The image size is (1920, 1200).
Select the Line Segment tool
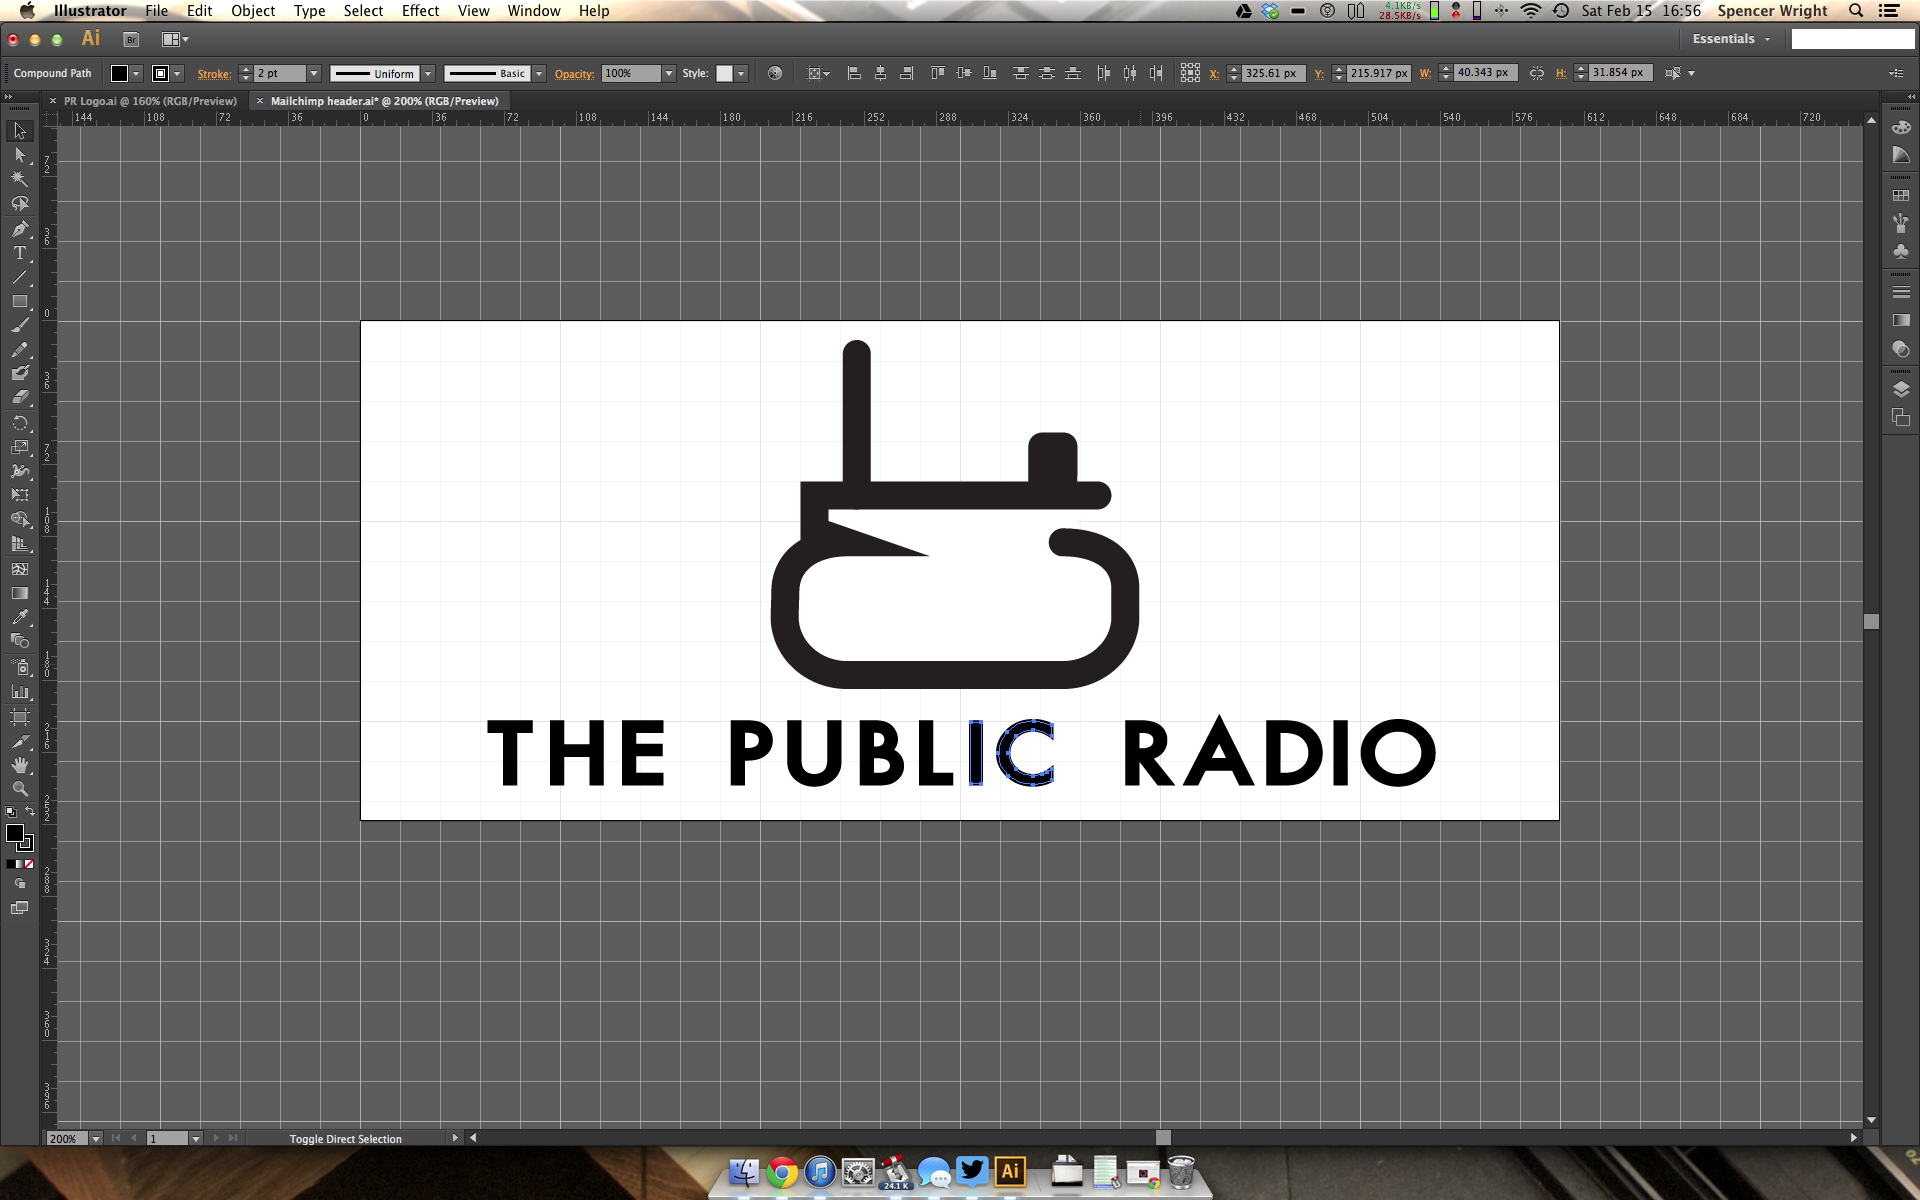pyautogui.click(x=19, y=277)
